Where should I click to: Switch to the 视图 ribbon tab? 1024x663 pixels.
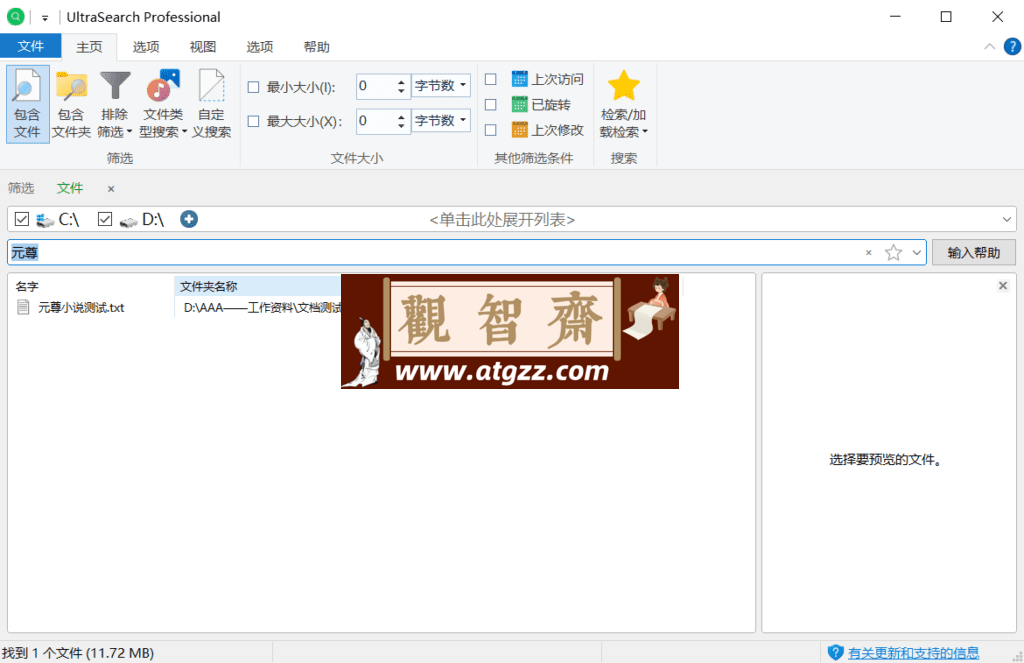point(202,47)
